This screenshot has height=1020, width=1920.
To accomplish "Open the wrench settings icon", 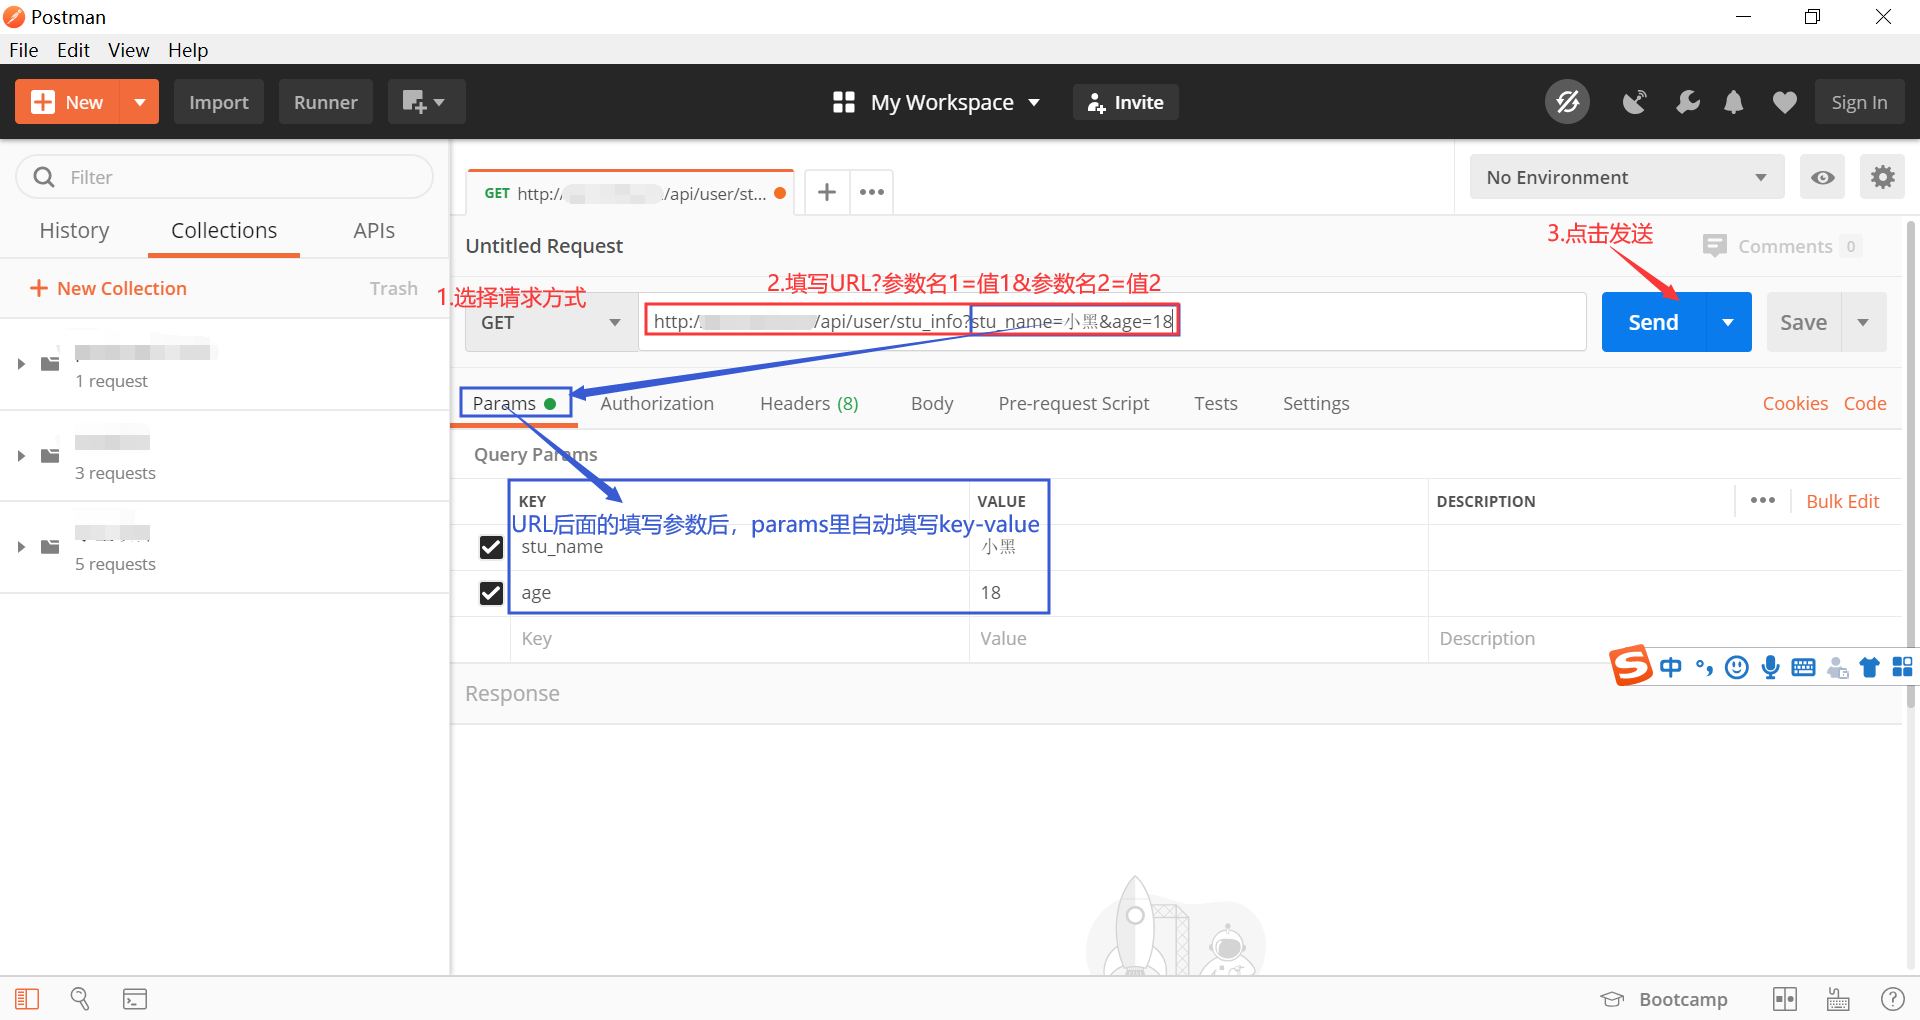I will tap(1688, 102).
